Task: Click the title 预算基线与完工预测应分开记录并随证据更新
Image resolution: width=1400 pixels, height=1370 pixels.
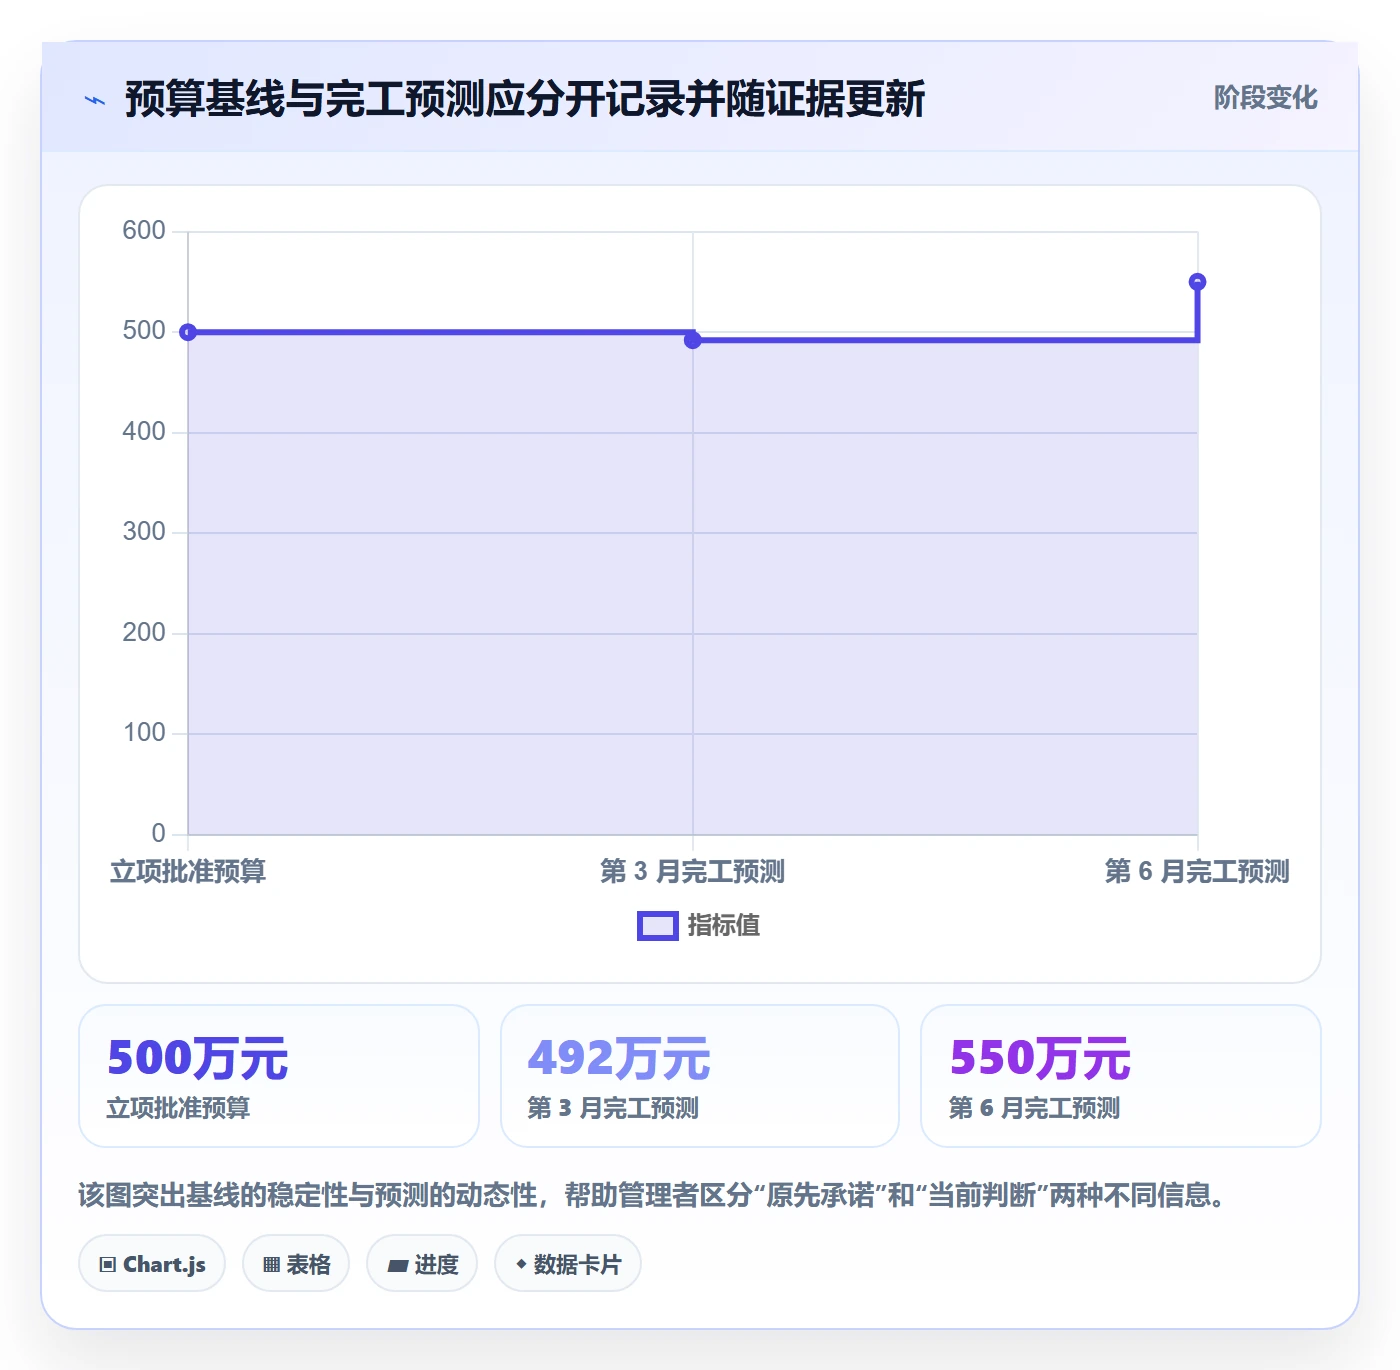Action: (525, 99)
